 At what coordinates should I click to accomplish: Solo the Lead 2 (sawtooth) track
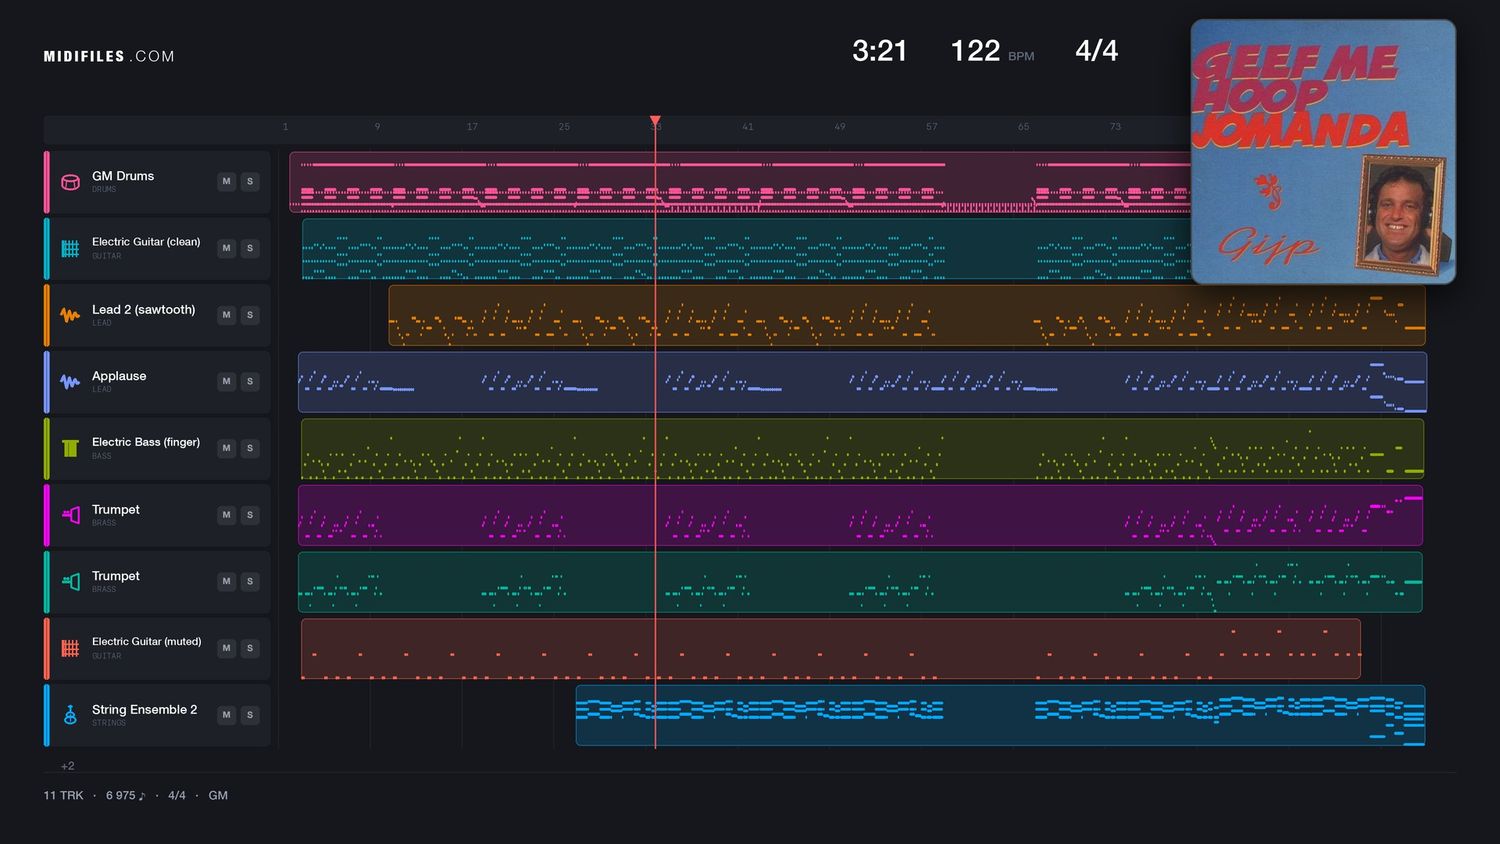pyautogui.click(x=250, y=315)
